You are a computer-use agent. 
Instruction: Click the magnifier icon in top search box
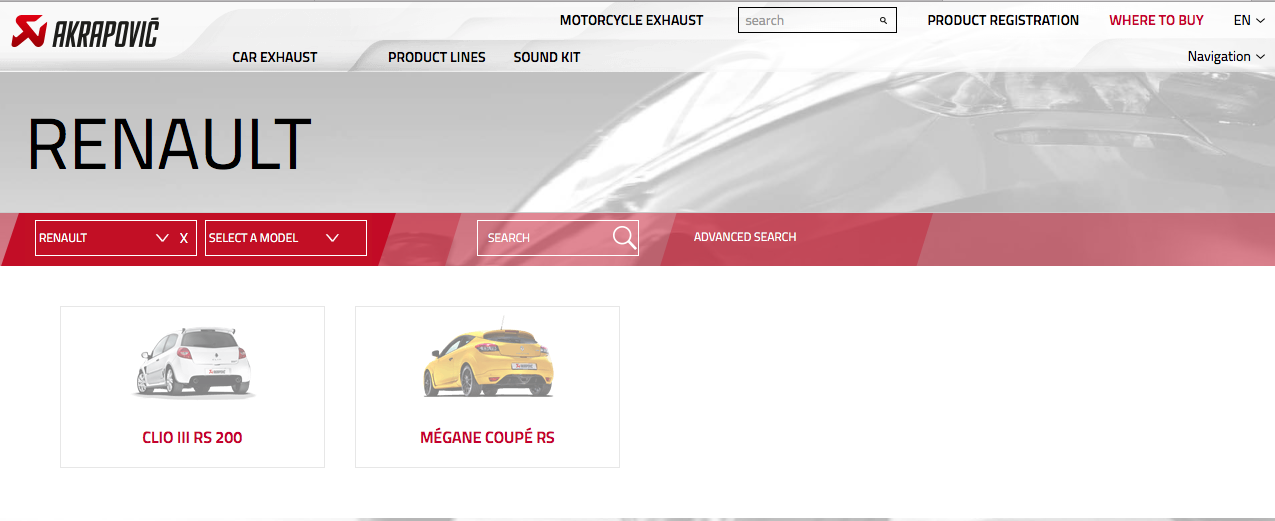click(883, 21)
